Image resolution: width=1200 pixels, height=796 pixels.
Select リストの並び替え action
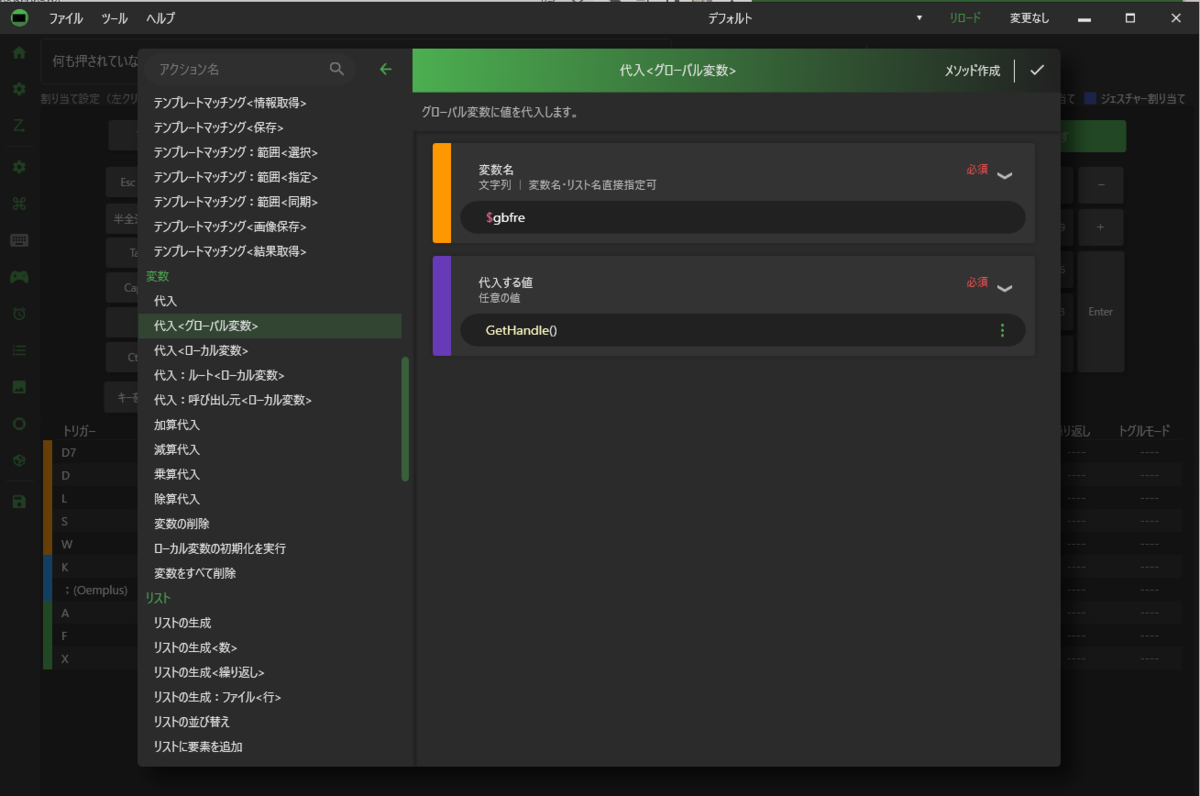coord(270,722)
